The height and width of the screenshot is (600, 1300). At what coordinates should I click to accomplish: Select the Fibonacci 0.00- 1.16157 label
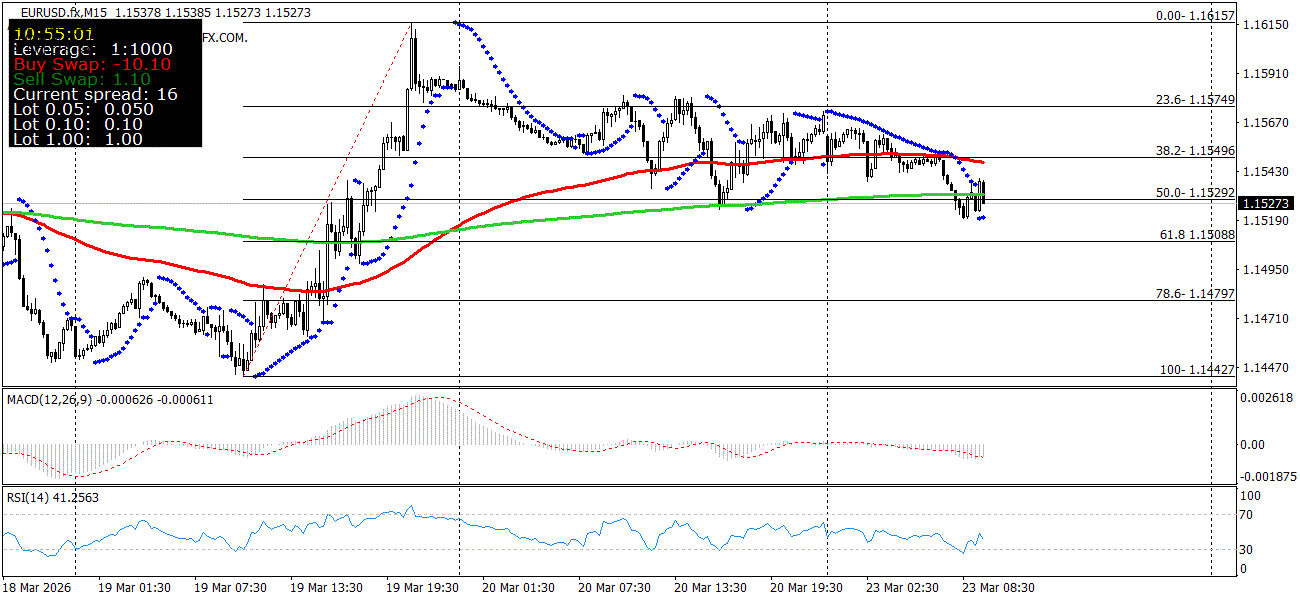(1195, 17)
